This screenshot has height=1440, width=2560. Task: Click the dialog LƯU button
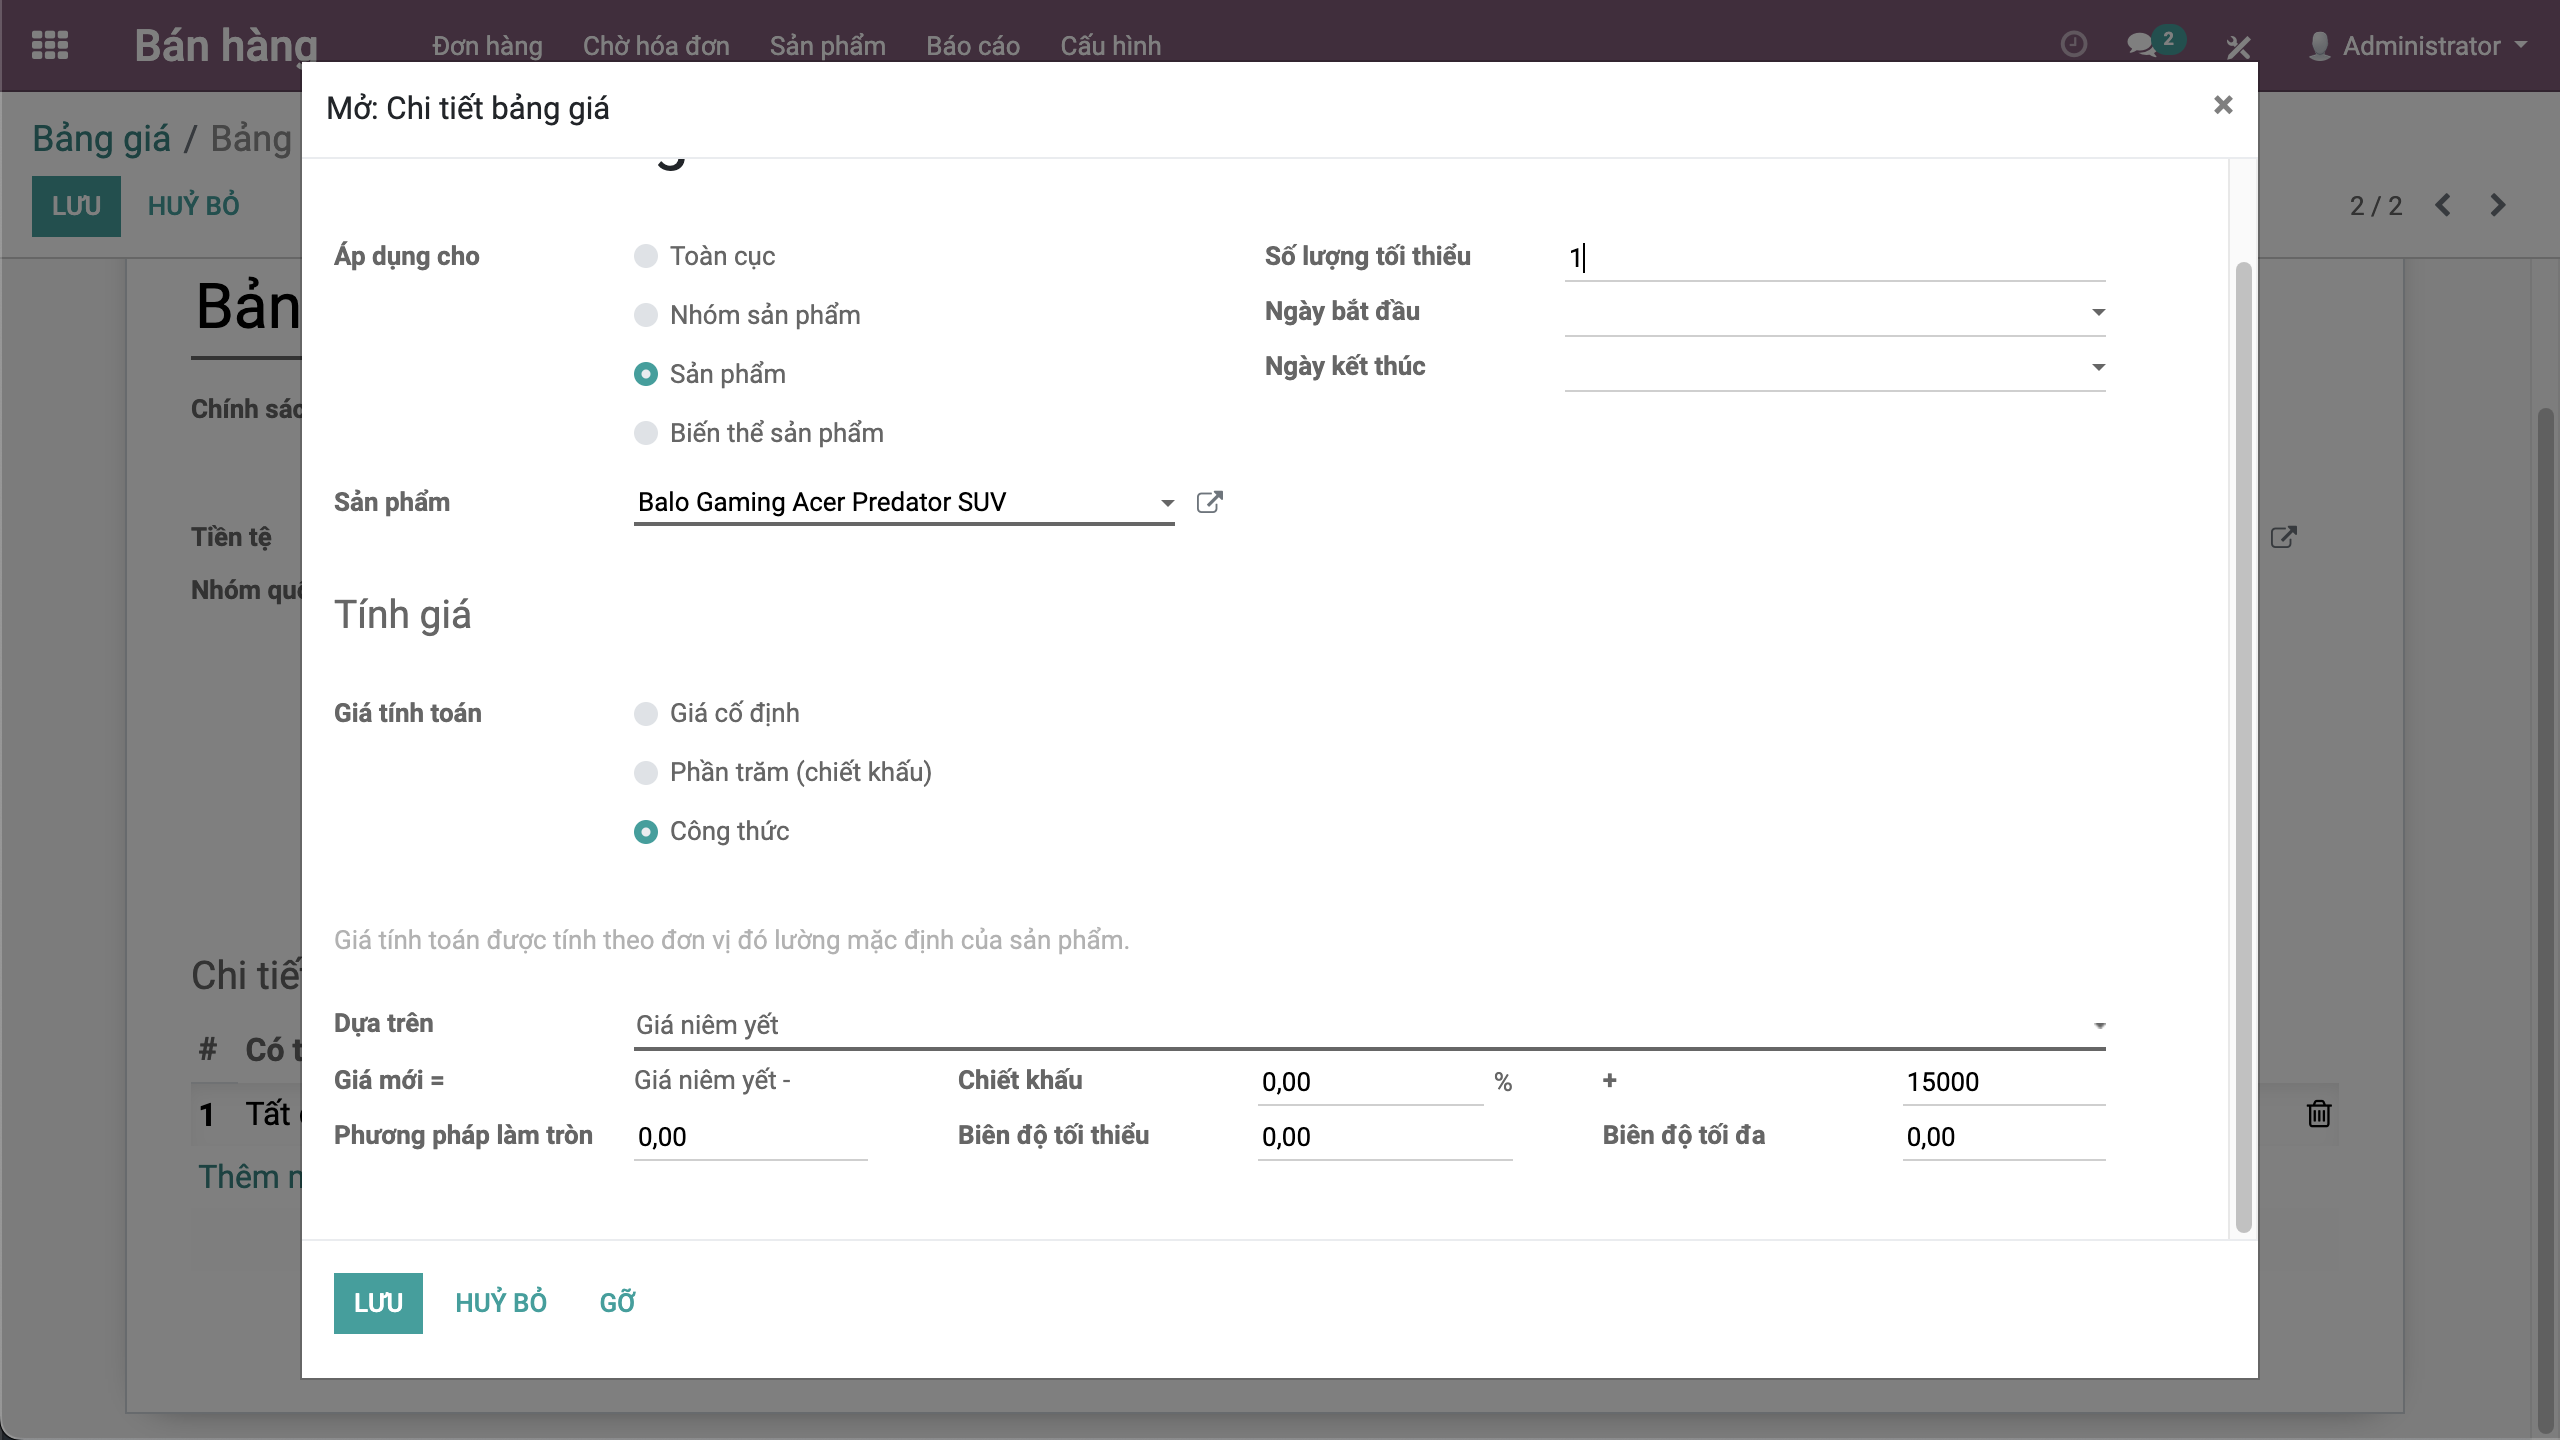point(378,1302)
